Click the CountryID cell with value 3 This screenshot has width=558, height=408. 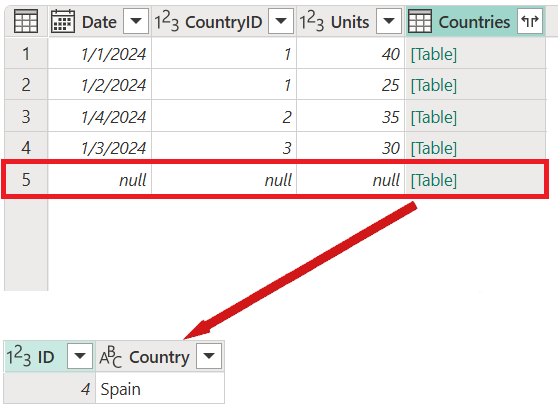tap(224, 147)
